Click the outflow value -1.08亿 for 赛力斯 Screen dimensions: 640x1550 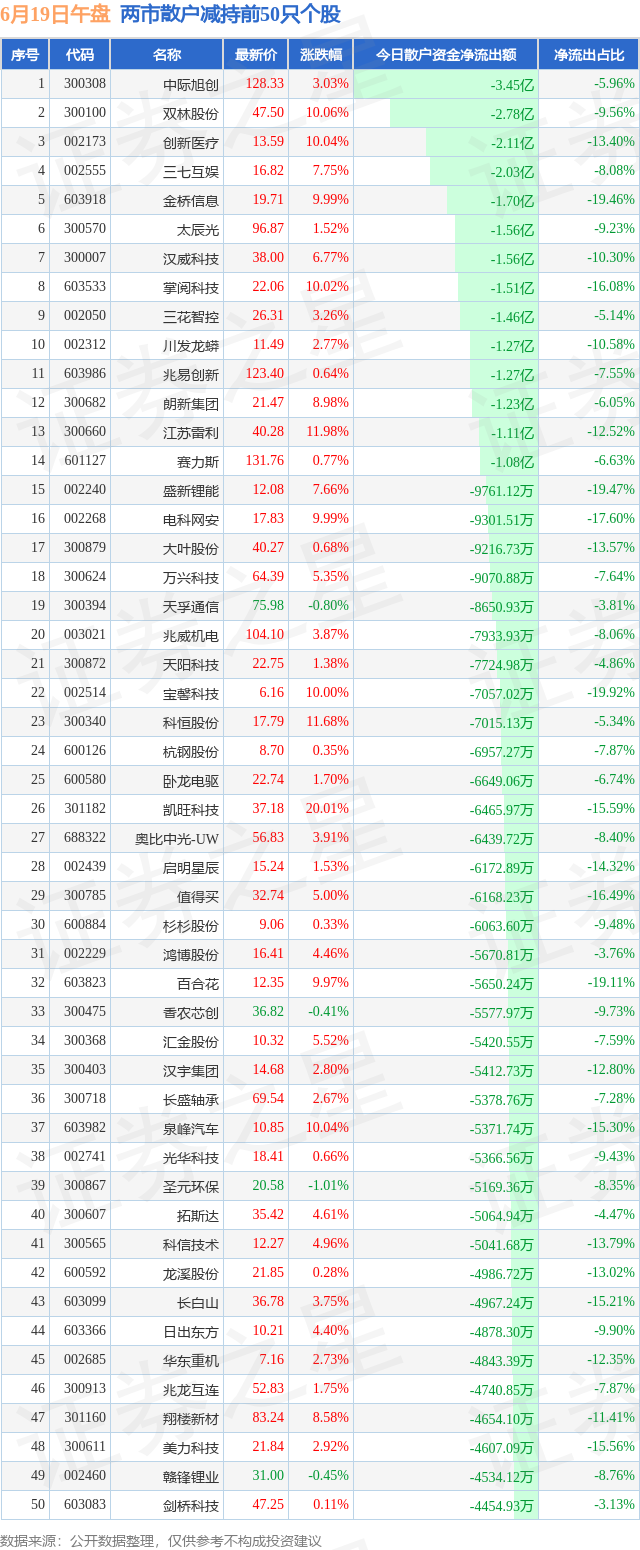(511, 461)
